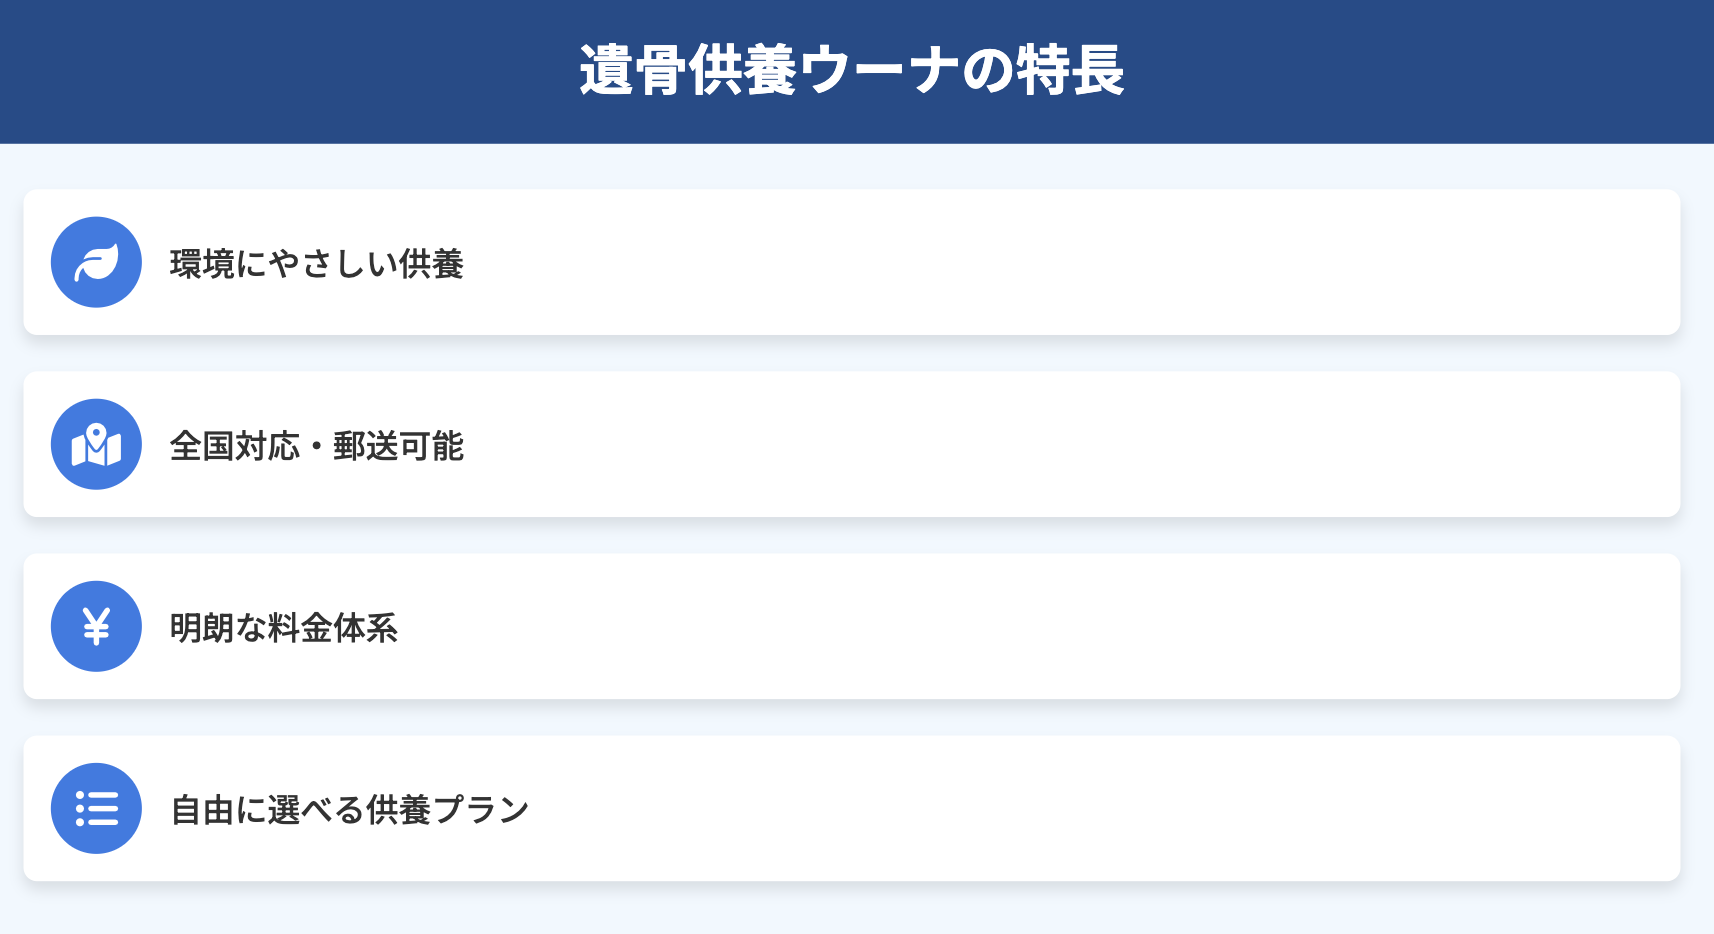Click the 自由に選べる供養プラン label
The height and width of the screenshot is (934, 1714).
point(349,810)
